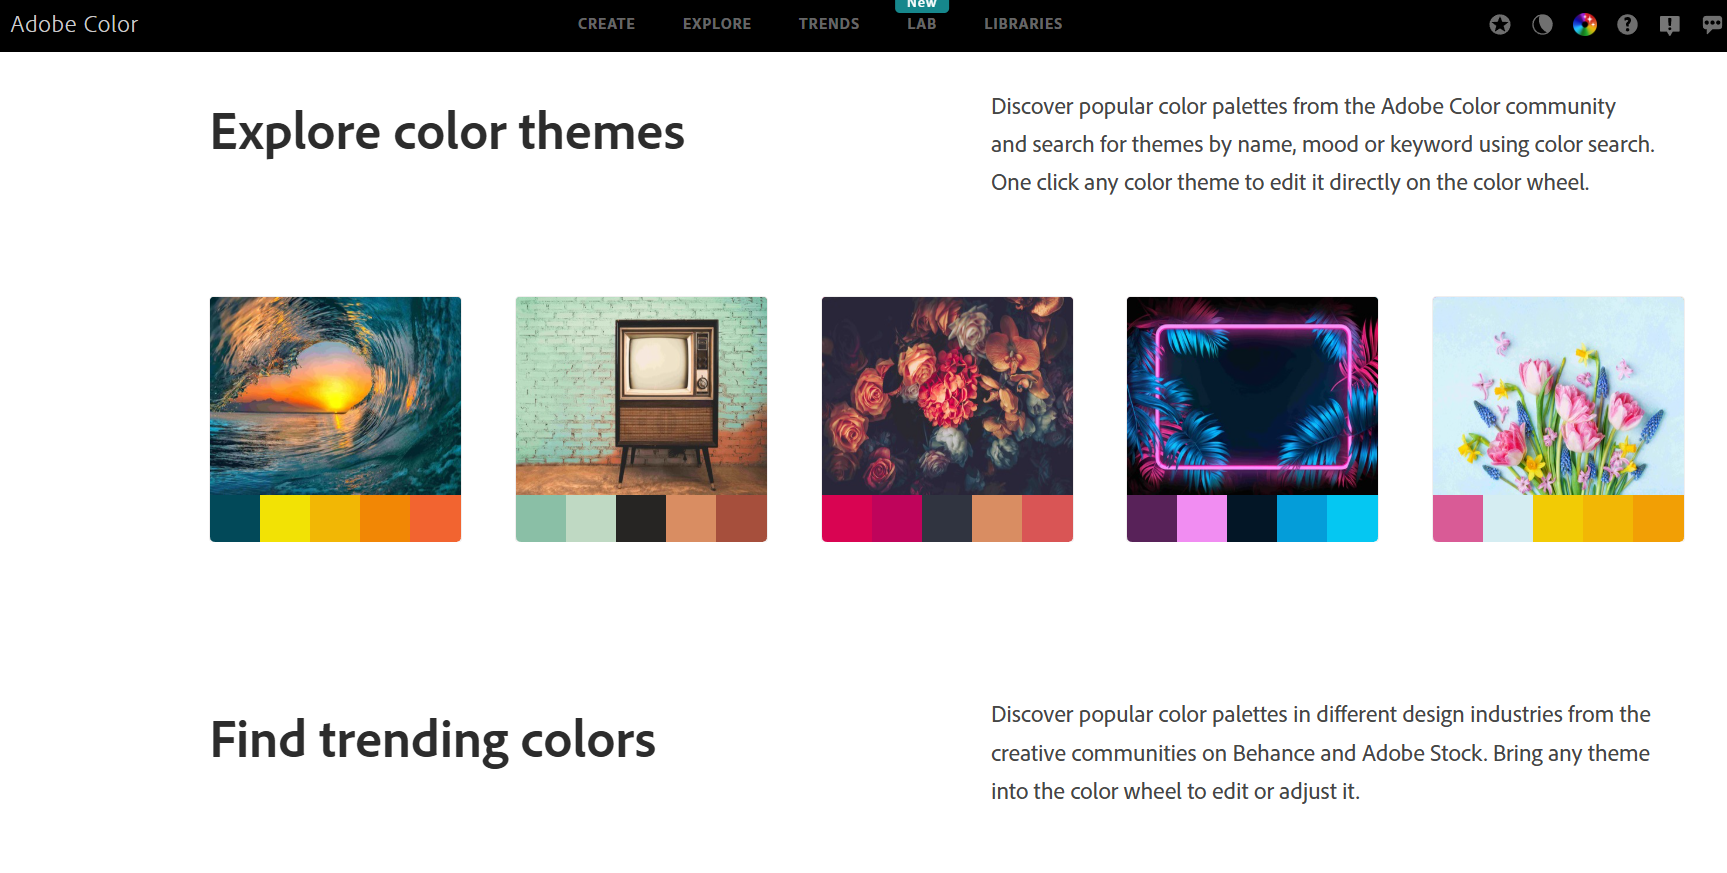Screen dimensions: 1727x873
Task: Click the 'Find trending colors' heading
Action: [x=433, y=740]
